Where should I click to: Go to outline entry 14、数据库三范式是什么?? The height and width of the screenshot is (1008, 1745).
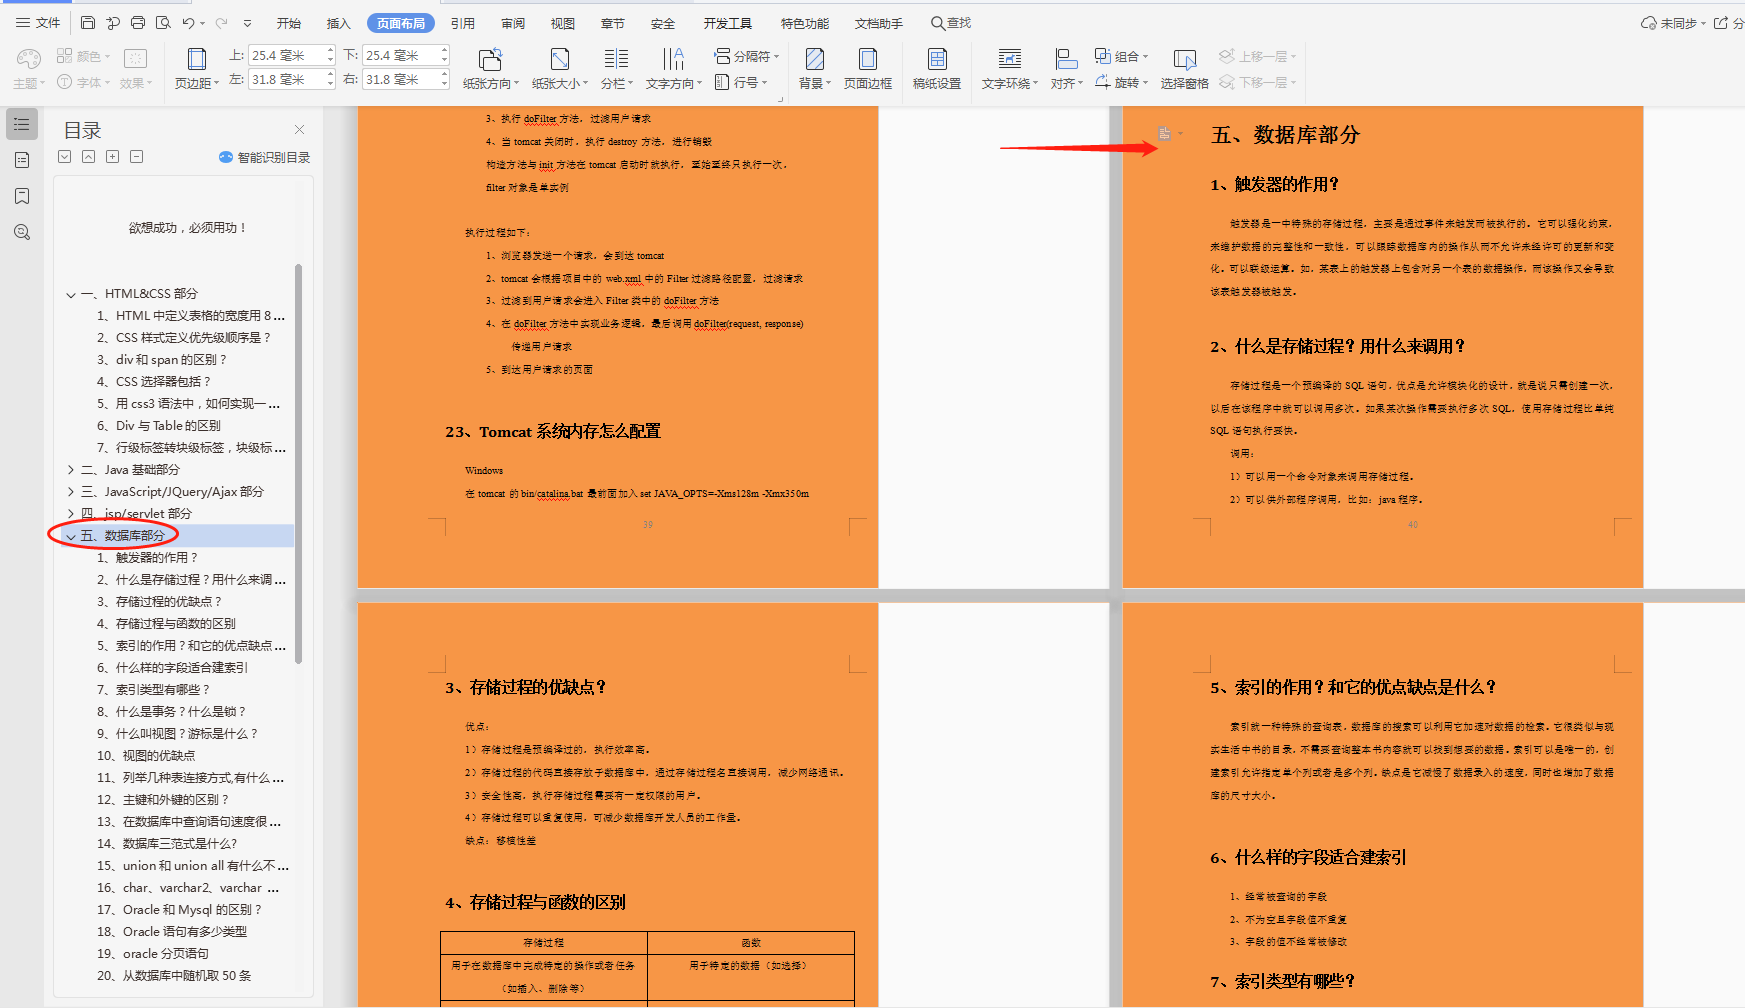[x=167, y=844]
